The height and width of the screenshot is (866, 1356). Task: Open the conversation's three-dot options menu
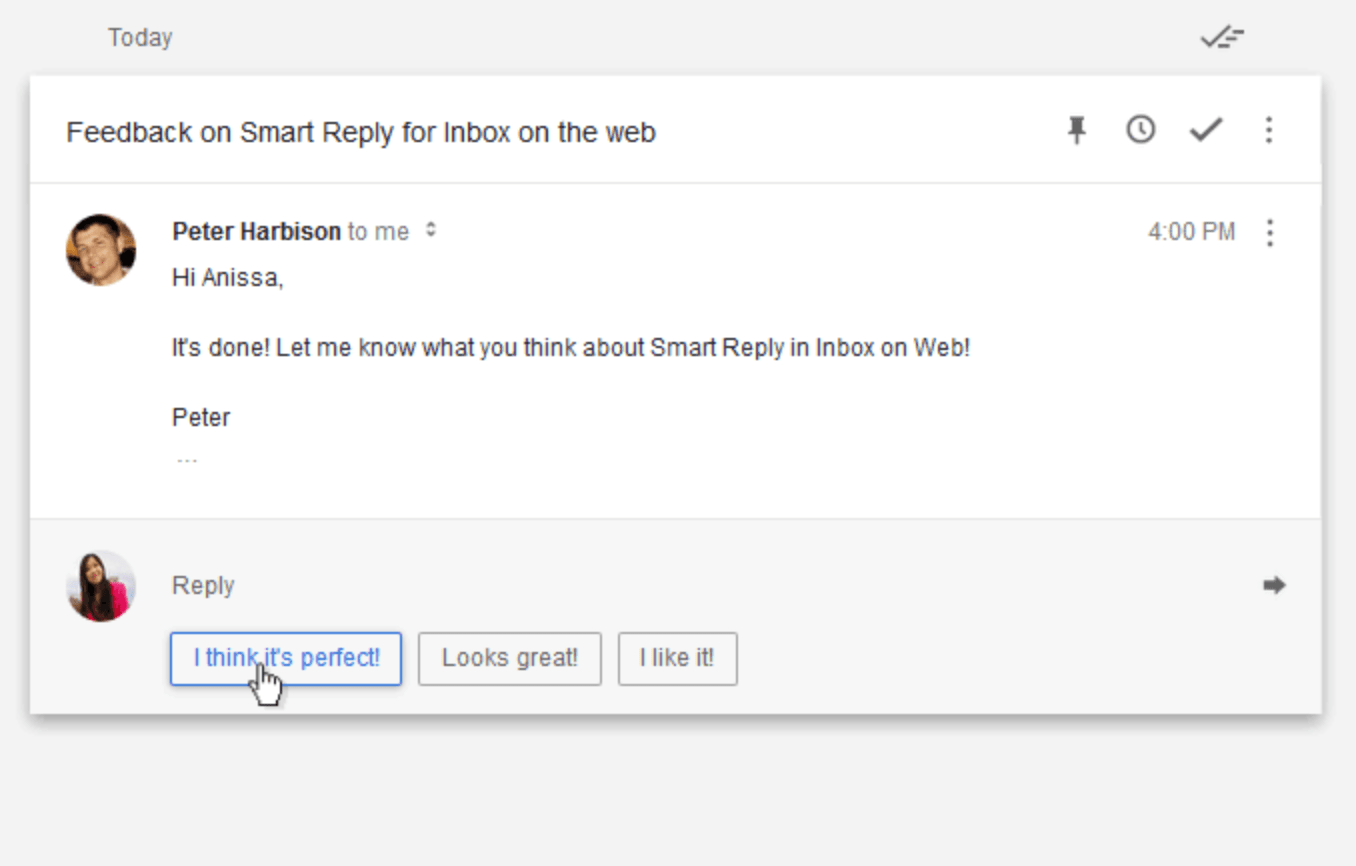click(1269, 130)
